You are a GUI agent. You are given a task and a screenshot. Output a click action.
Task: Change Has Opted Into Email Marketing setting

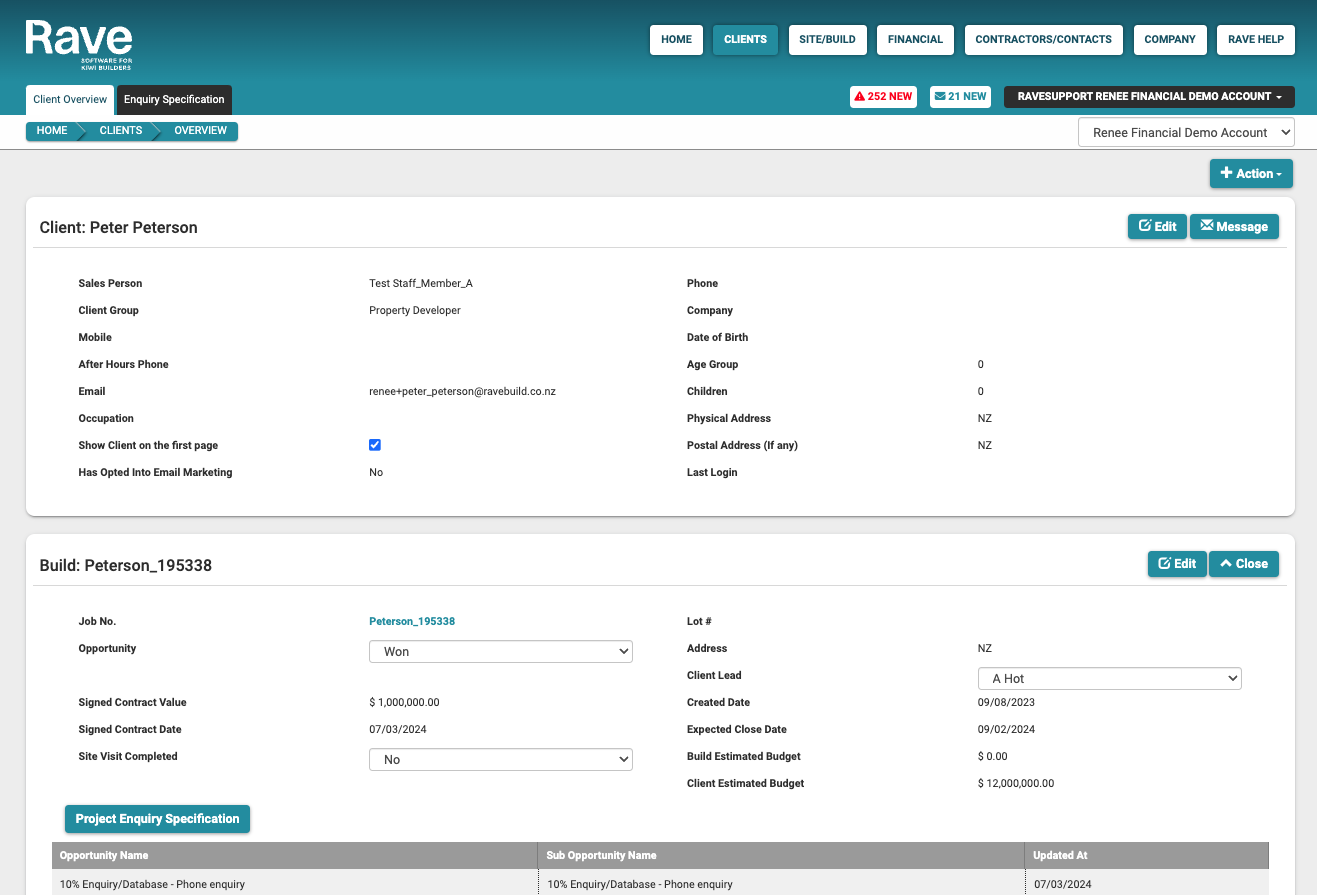click(376, 472)
